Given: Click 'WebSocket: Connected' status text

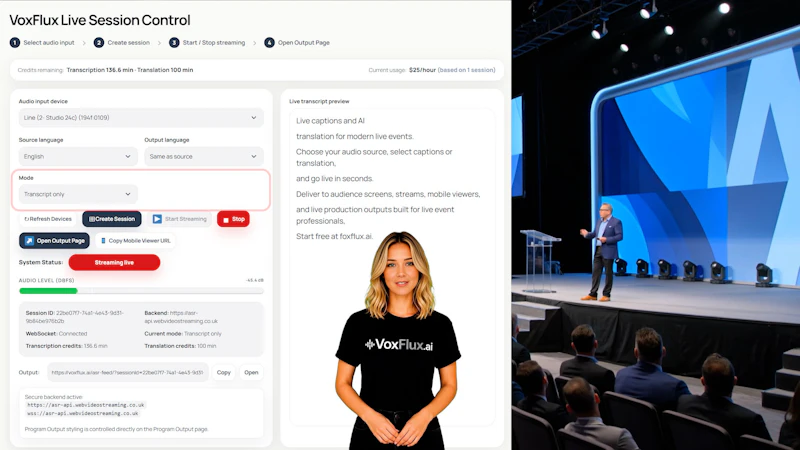Looking at the screenshot, I should click(x=57, y=334).
